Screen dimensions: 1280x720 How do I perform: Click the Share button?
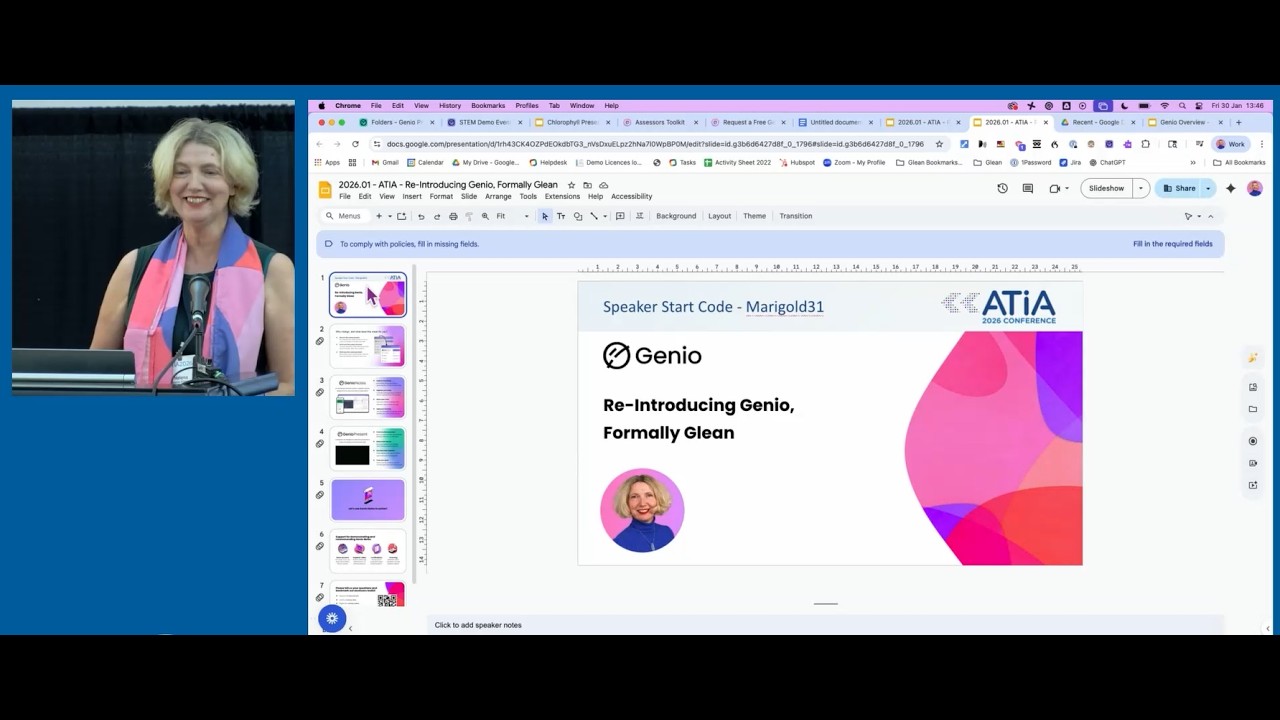(x=1179, y=188)
